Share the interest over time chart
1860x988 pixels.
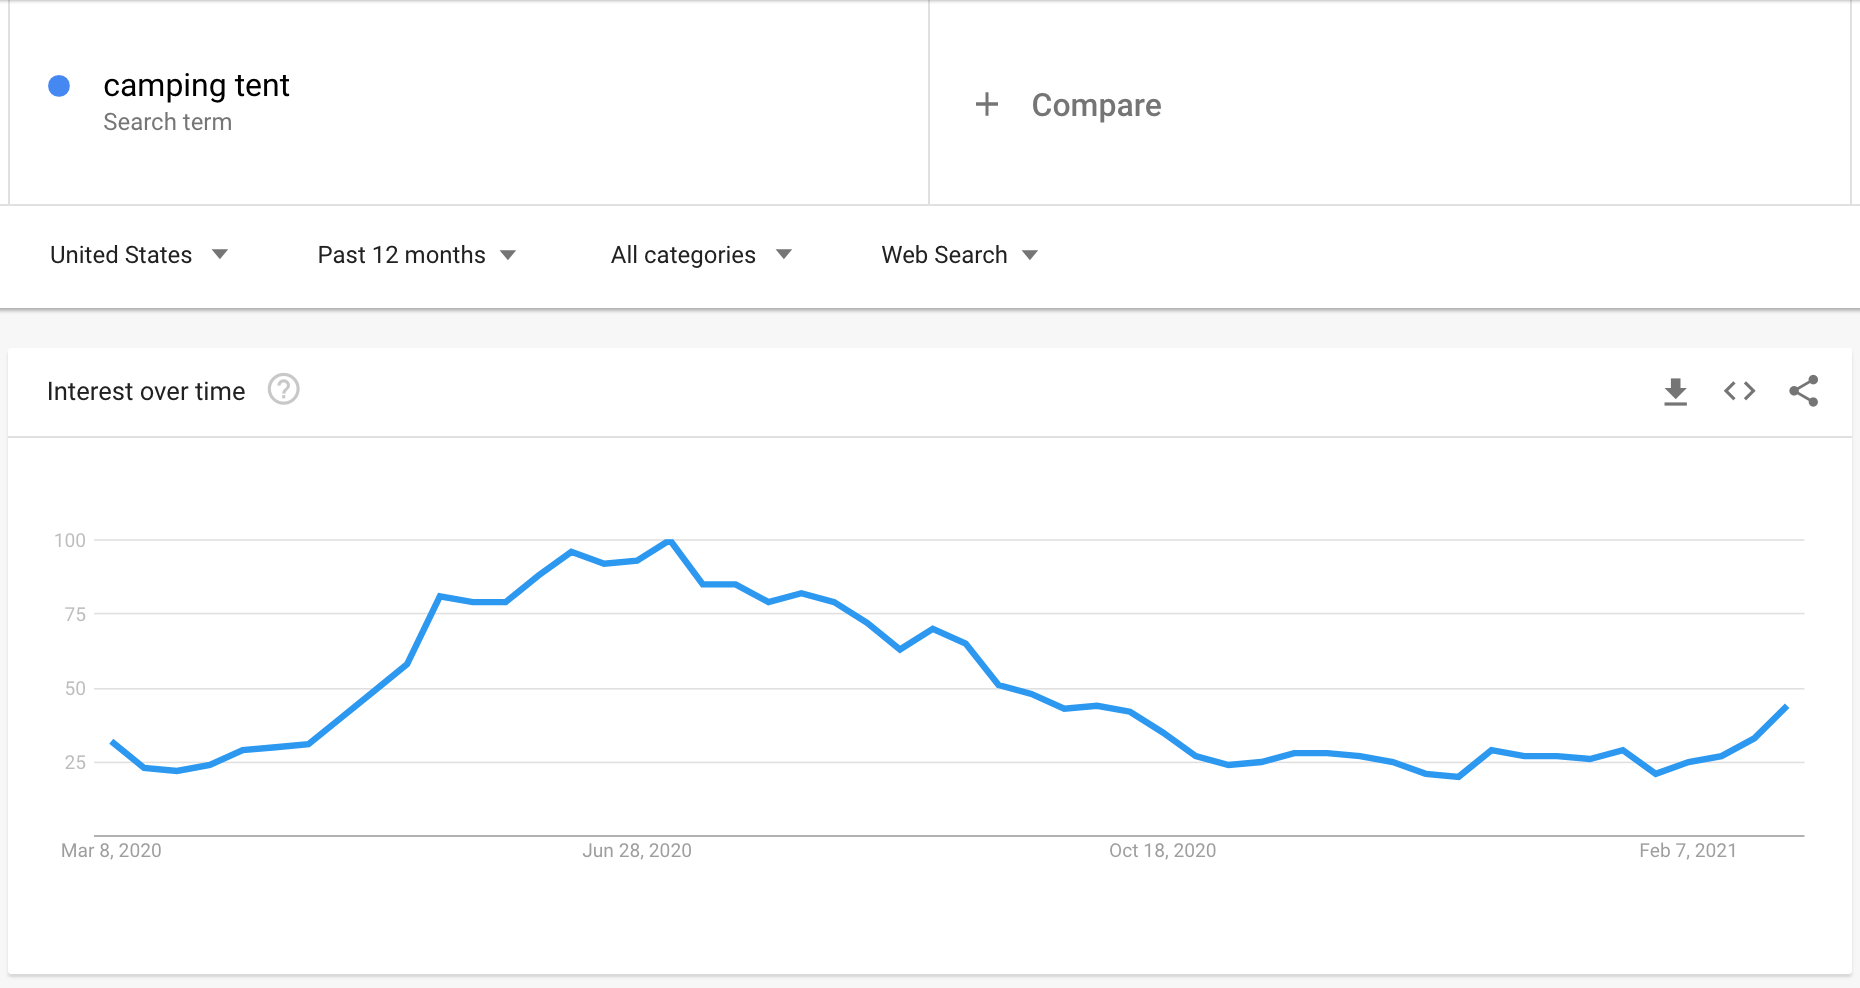(1803, 391)
